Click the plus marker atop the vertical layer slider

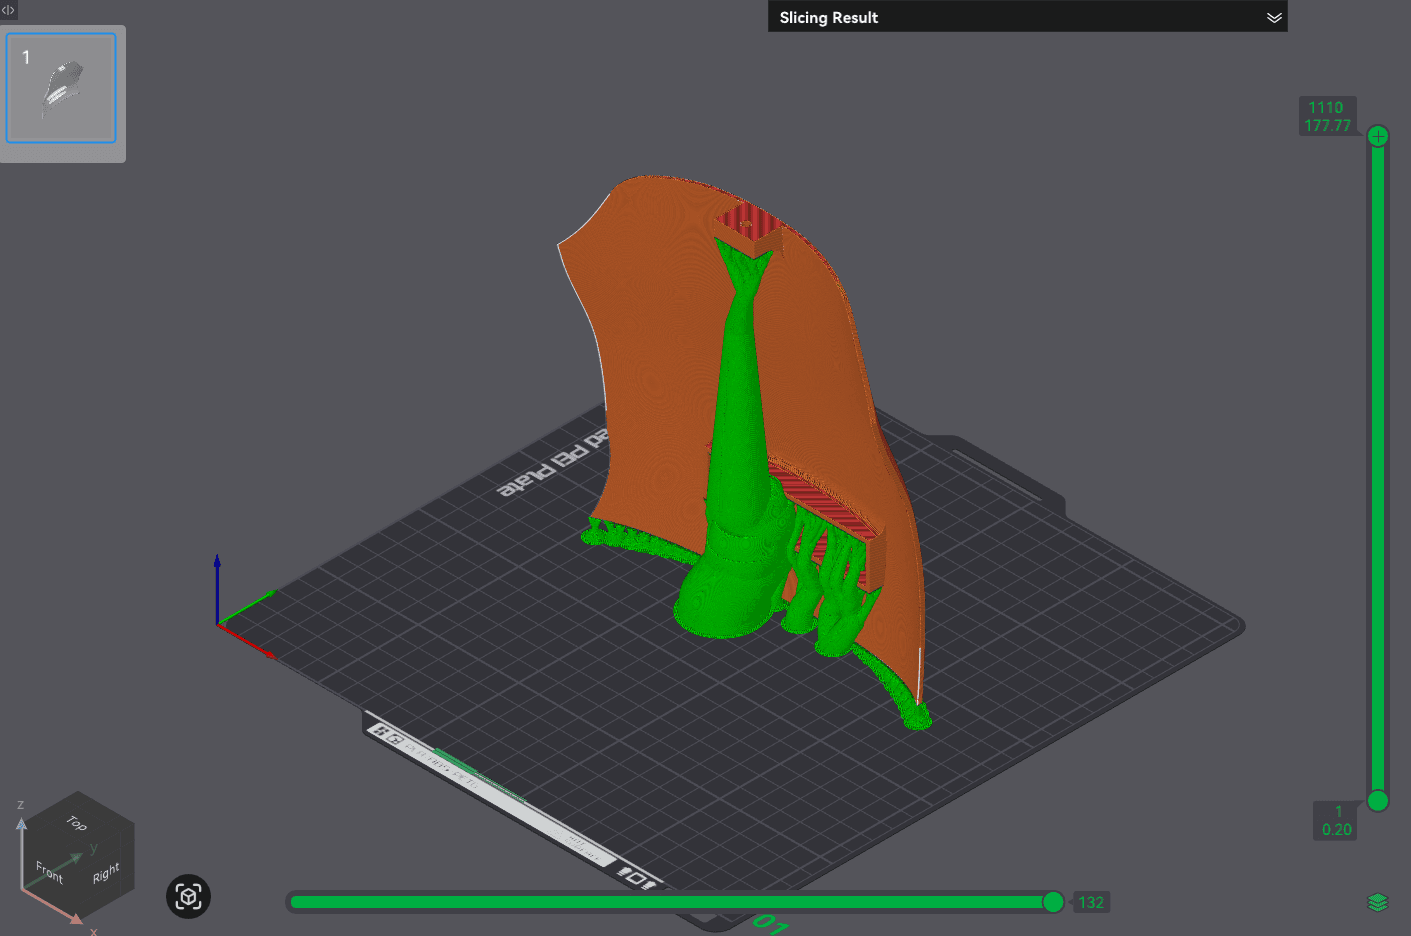pyautogui.click(x=1378, y=136)
